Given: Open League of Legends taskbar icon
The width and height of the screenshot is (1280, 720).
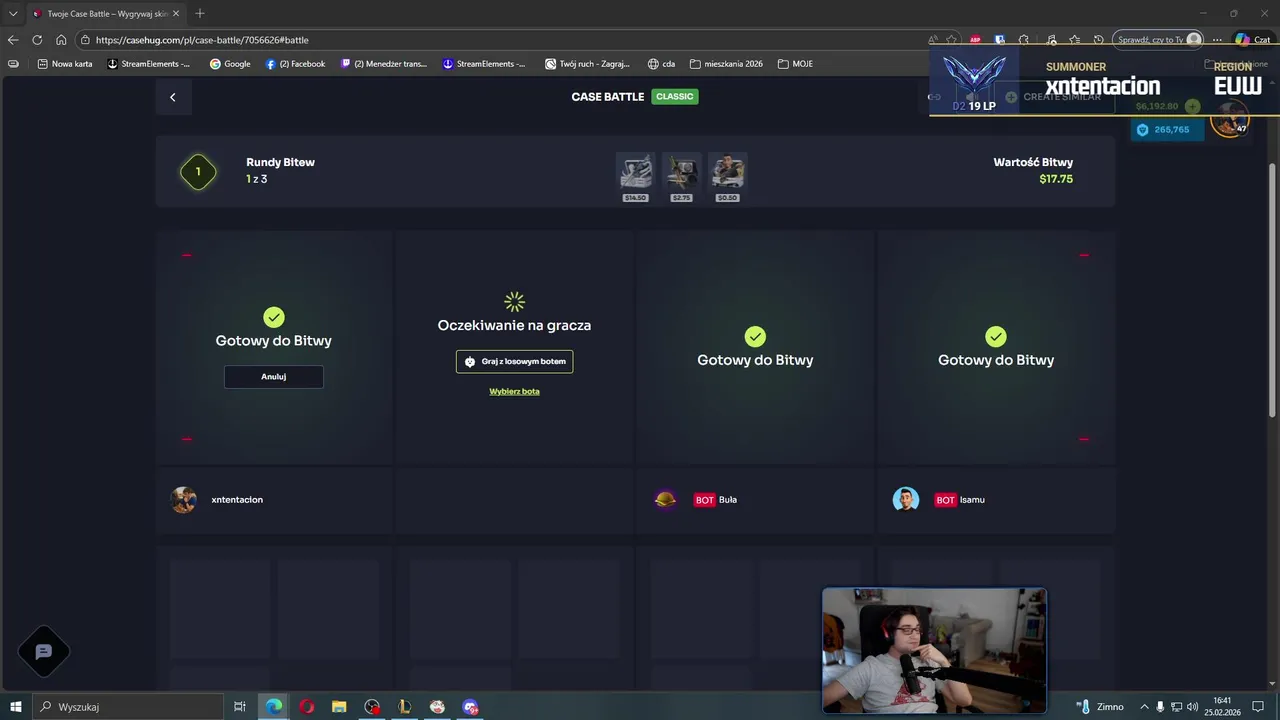Looking at the screenshot, I should pyautogui.click(x=404, y=707).
